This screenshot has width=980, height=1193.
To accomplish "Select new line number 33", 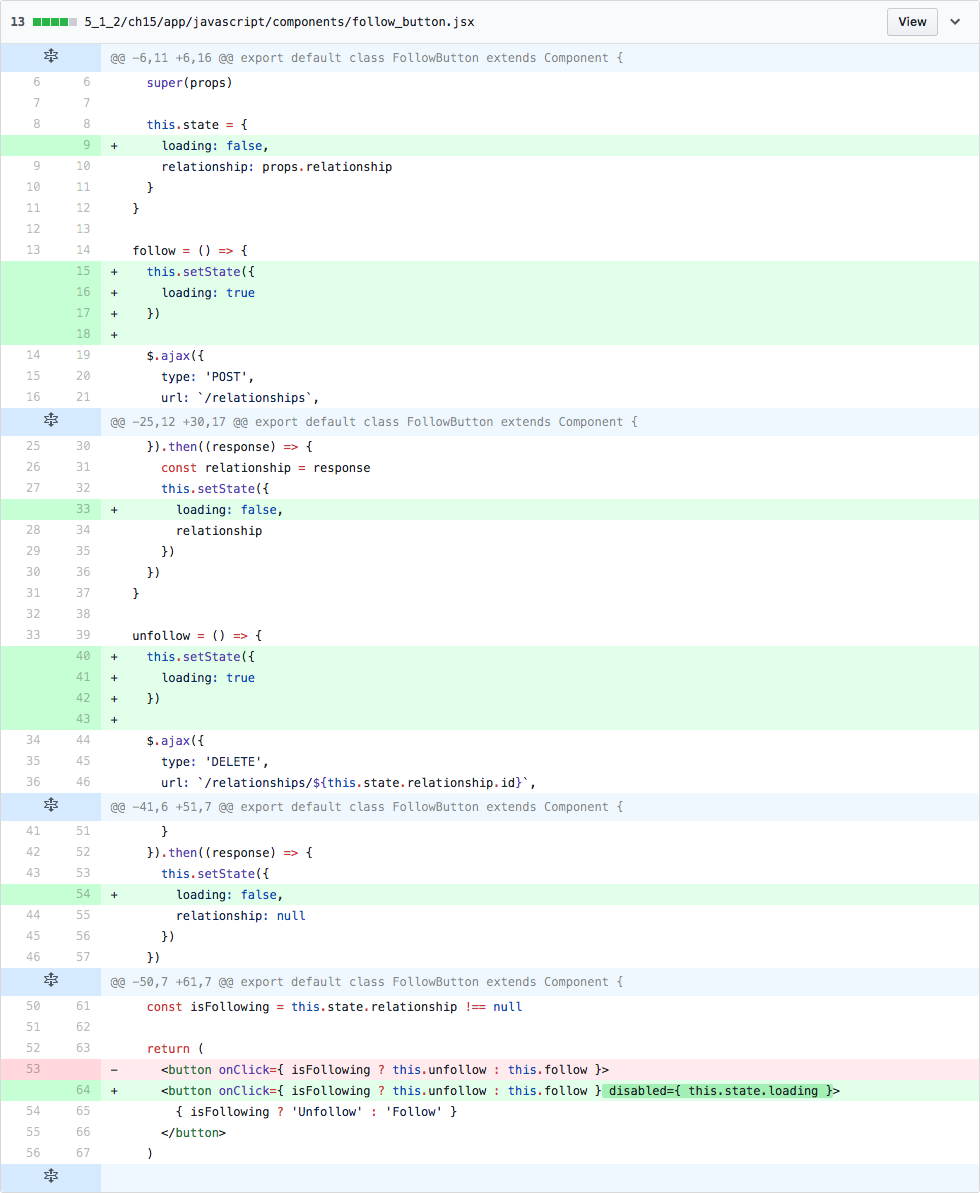I will coord(83,509).
